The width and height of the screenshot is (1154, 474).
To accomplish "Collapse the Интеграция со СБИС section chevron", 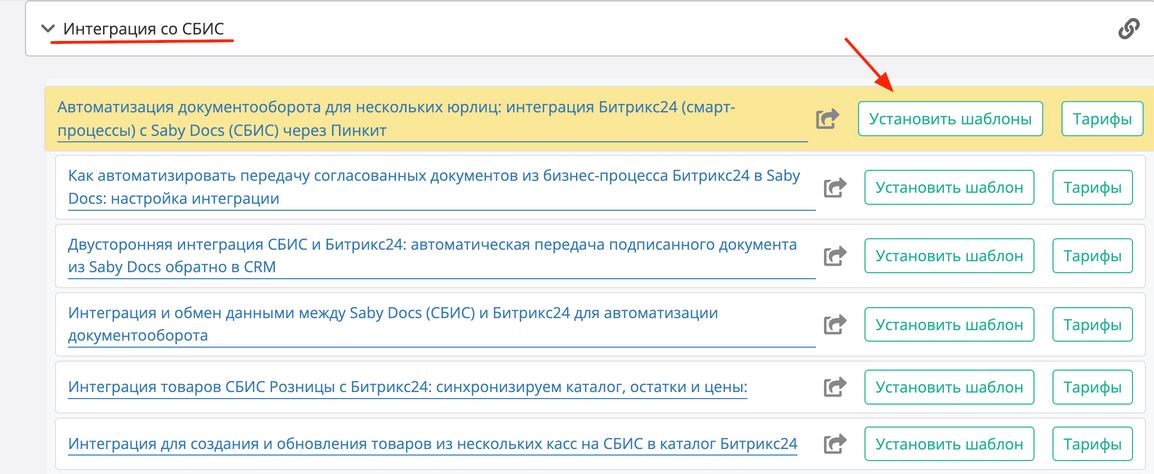I will 47,29.
